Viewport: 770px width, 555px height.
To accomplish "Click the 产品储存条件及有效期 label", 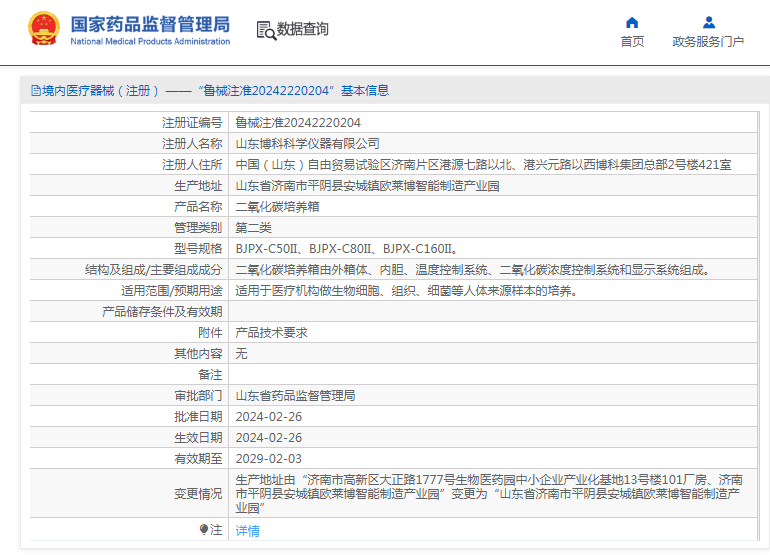I will click(x=162, y=312).
